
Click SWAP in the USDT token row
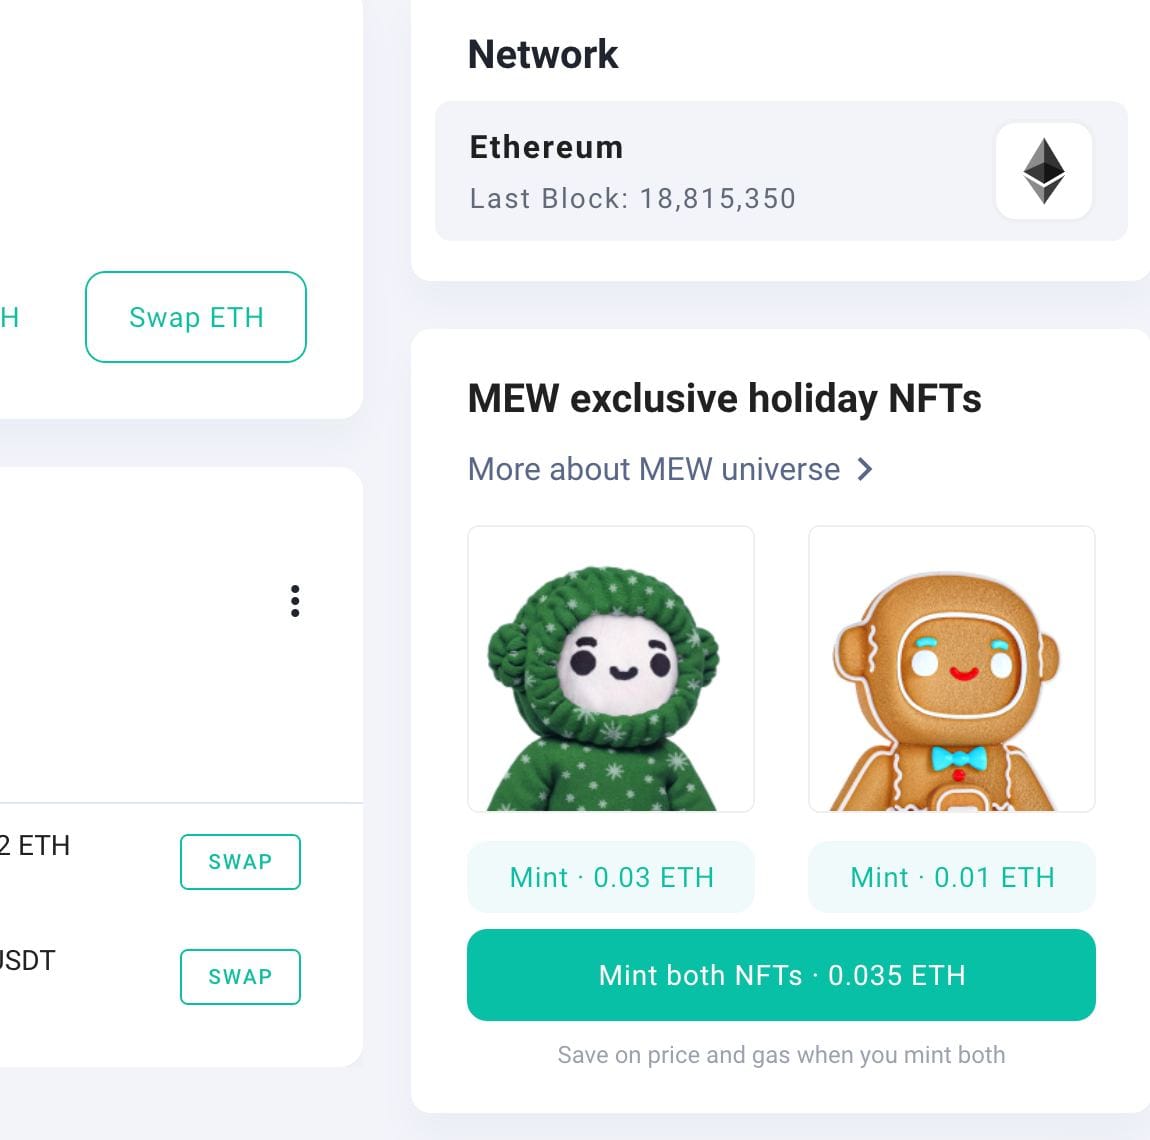(x=241, y=976)
